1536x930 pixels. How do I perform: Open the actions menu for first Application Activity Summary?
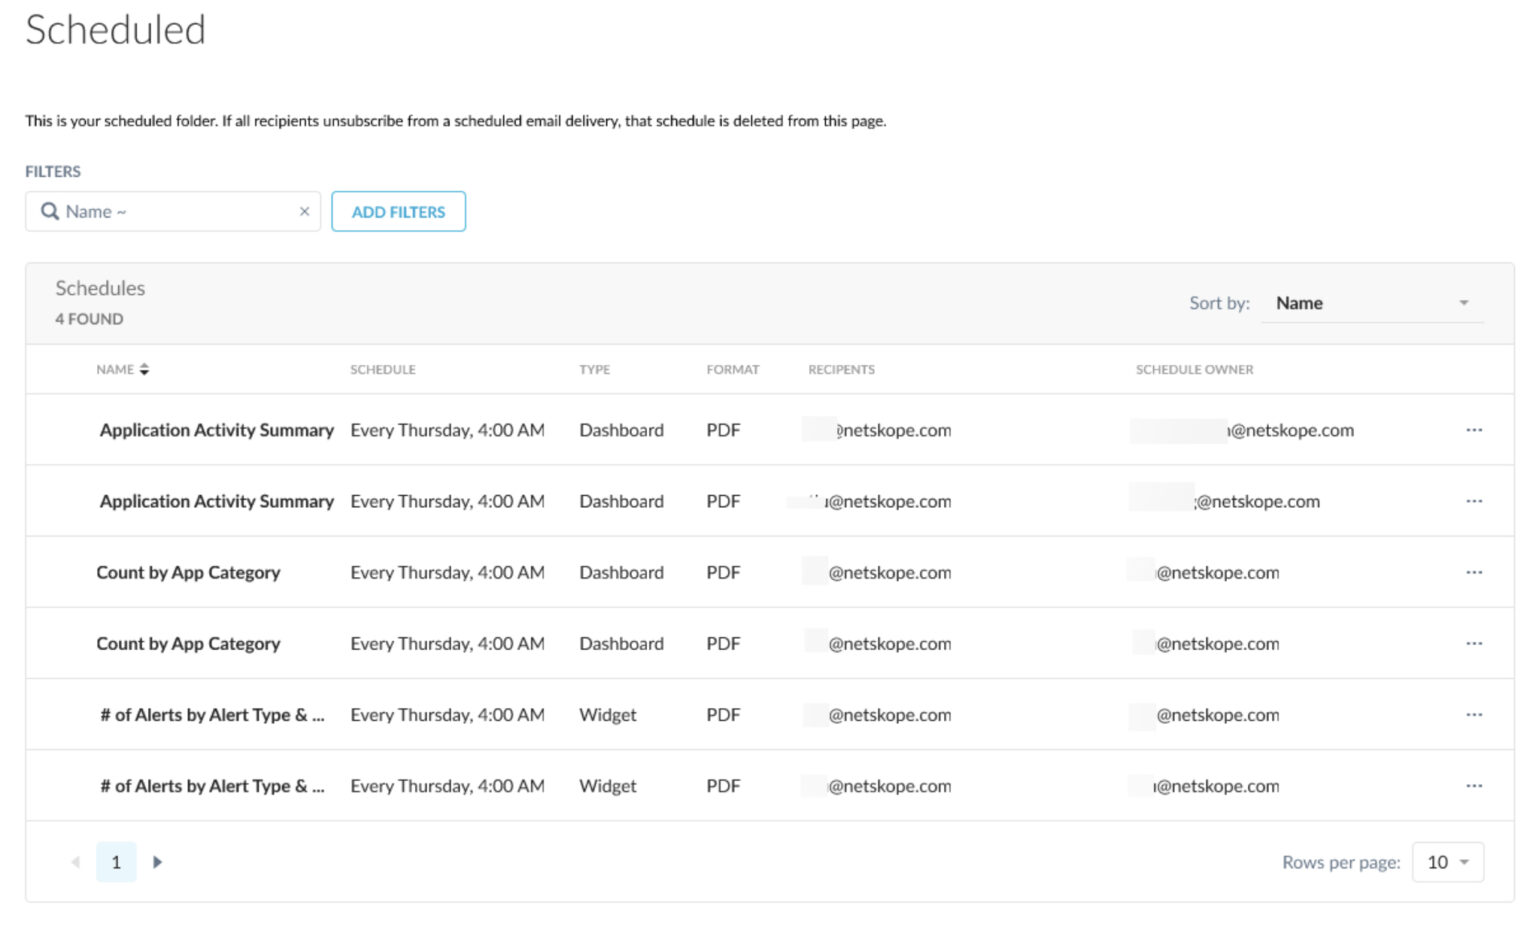pyautogui.click(x=1474, y=429)
